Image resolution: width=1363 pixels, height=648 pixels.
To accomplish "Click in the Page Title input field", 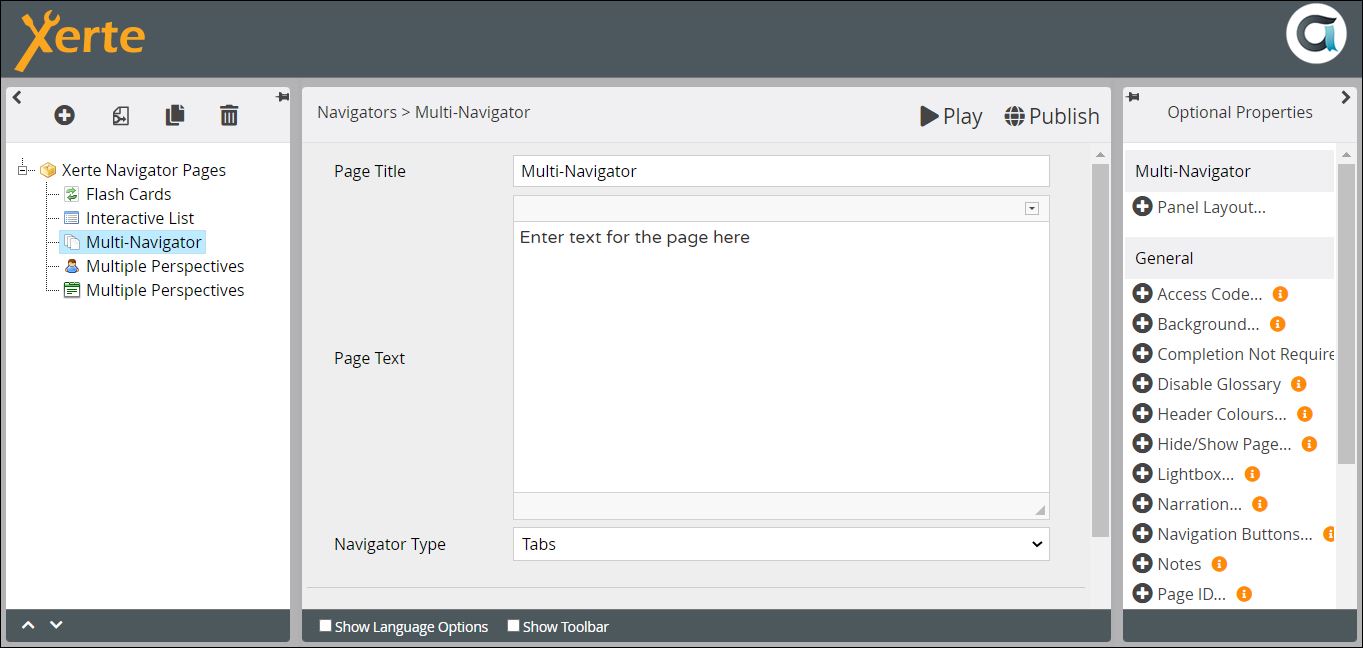I will click(780, 171).
